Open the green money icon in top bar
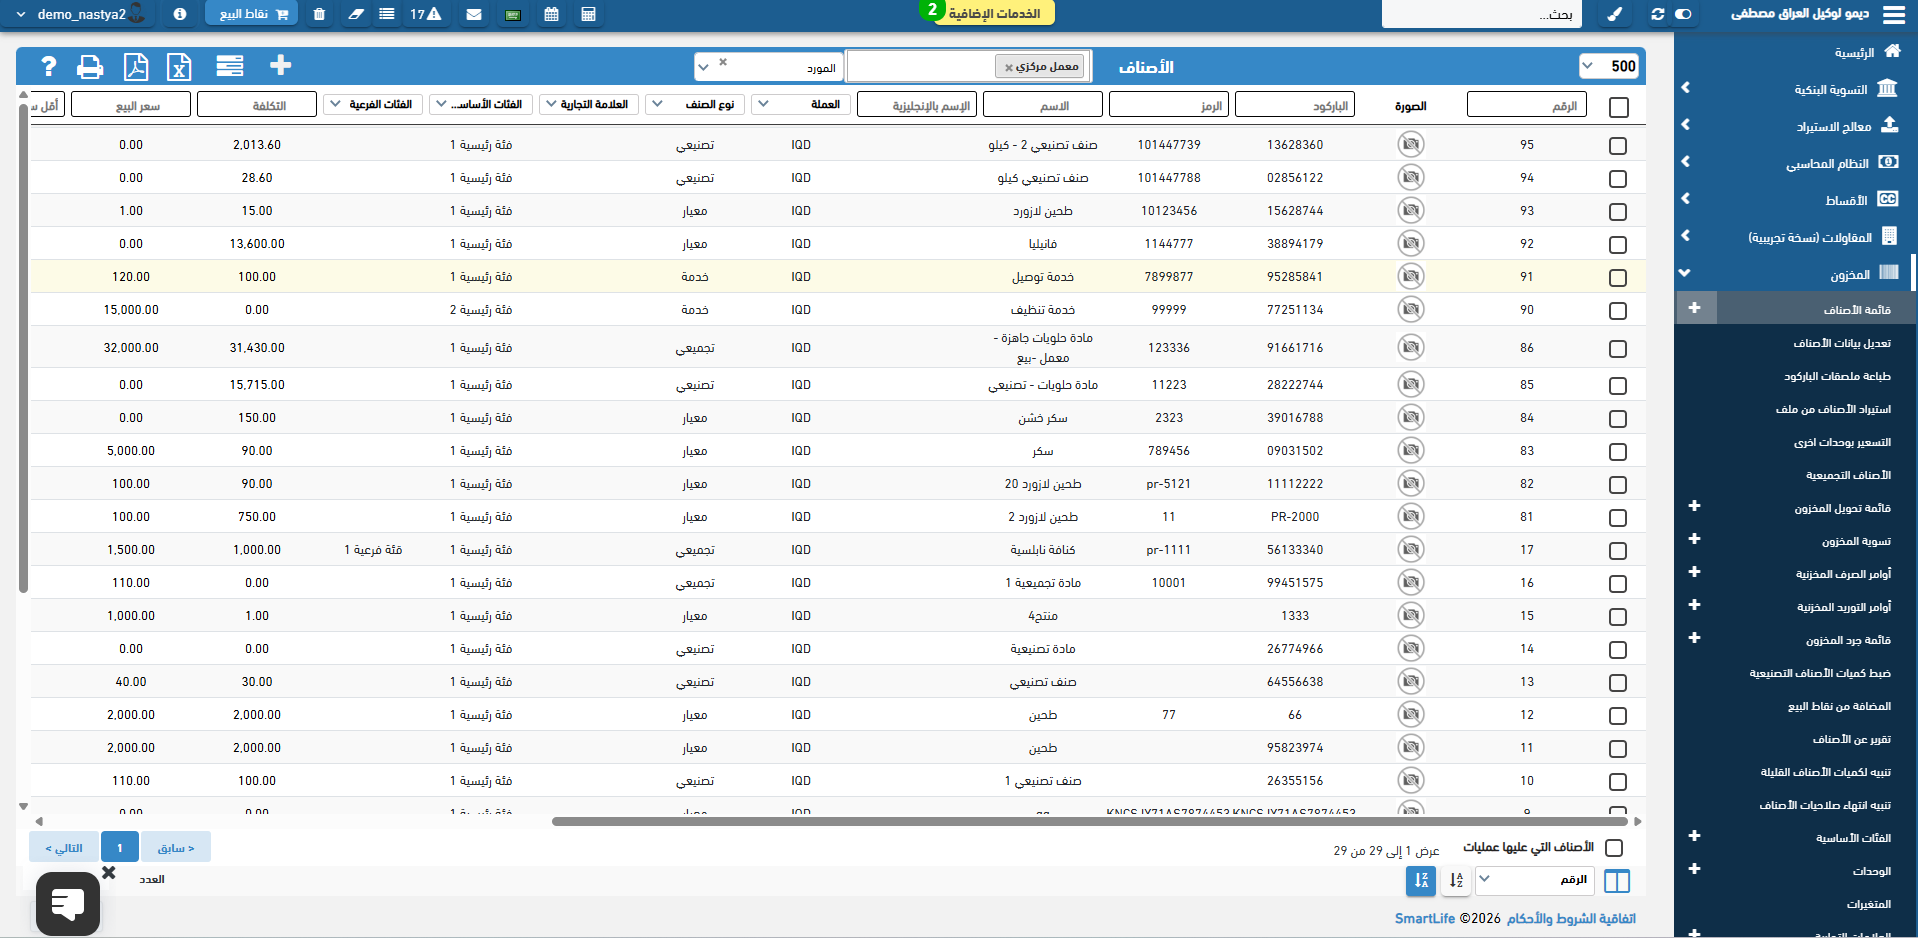This screenshot has height=938, width=1918. click(x=513, y=15)
